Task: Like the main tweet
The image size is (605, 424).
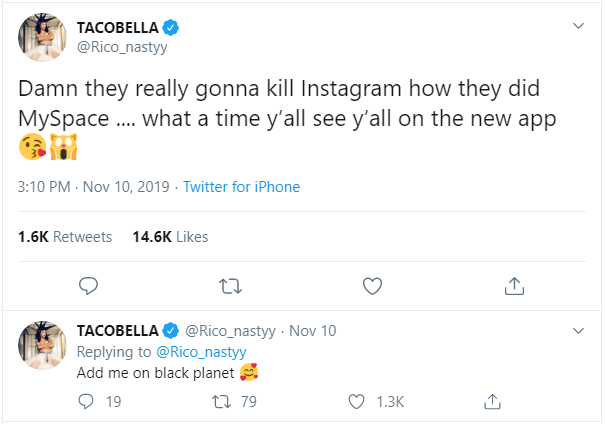Action: coord(372,287)
